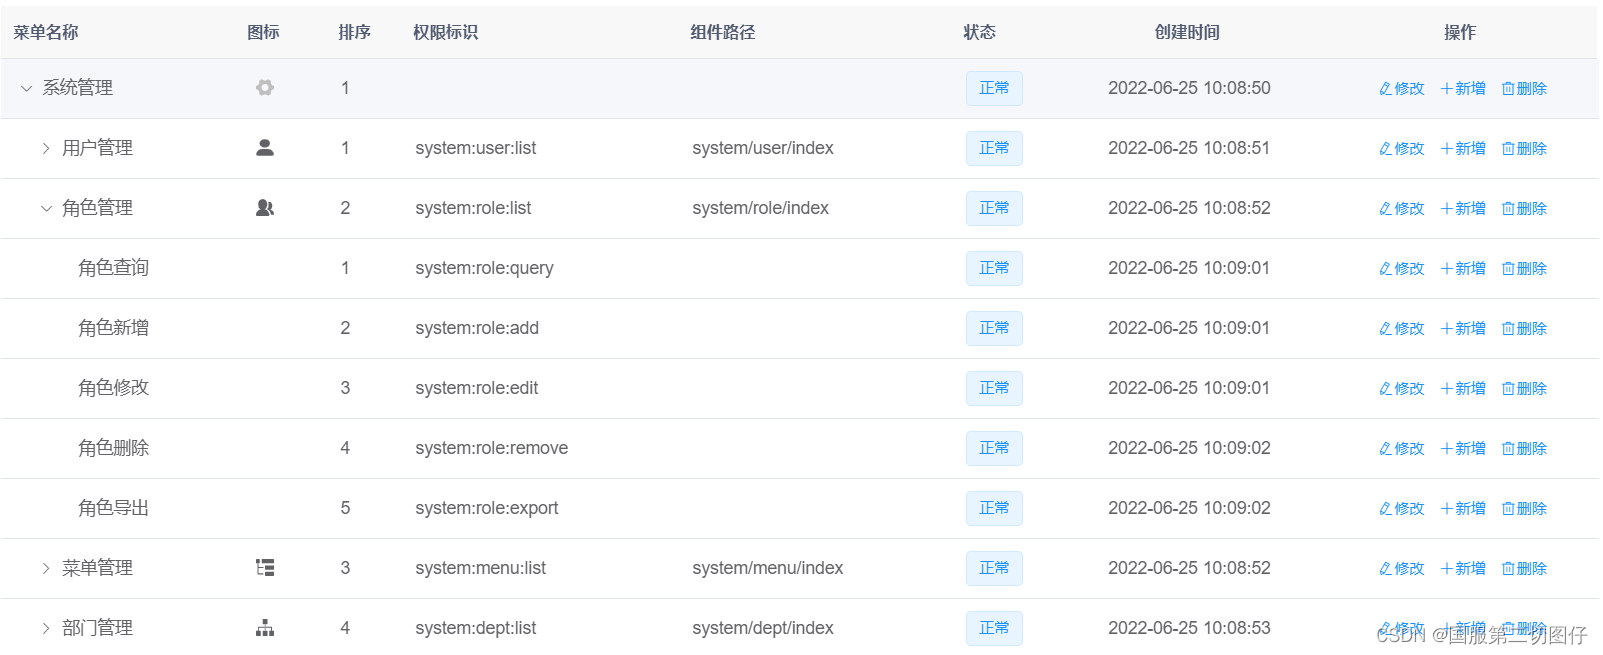
Task: Click 新增 in the 角色查询 row
Action: point(1463,268)
